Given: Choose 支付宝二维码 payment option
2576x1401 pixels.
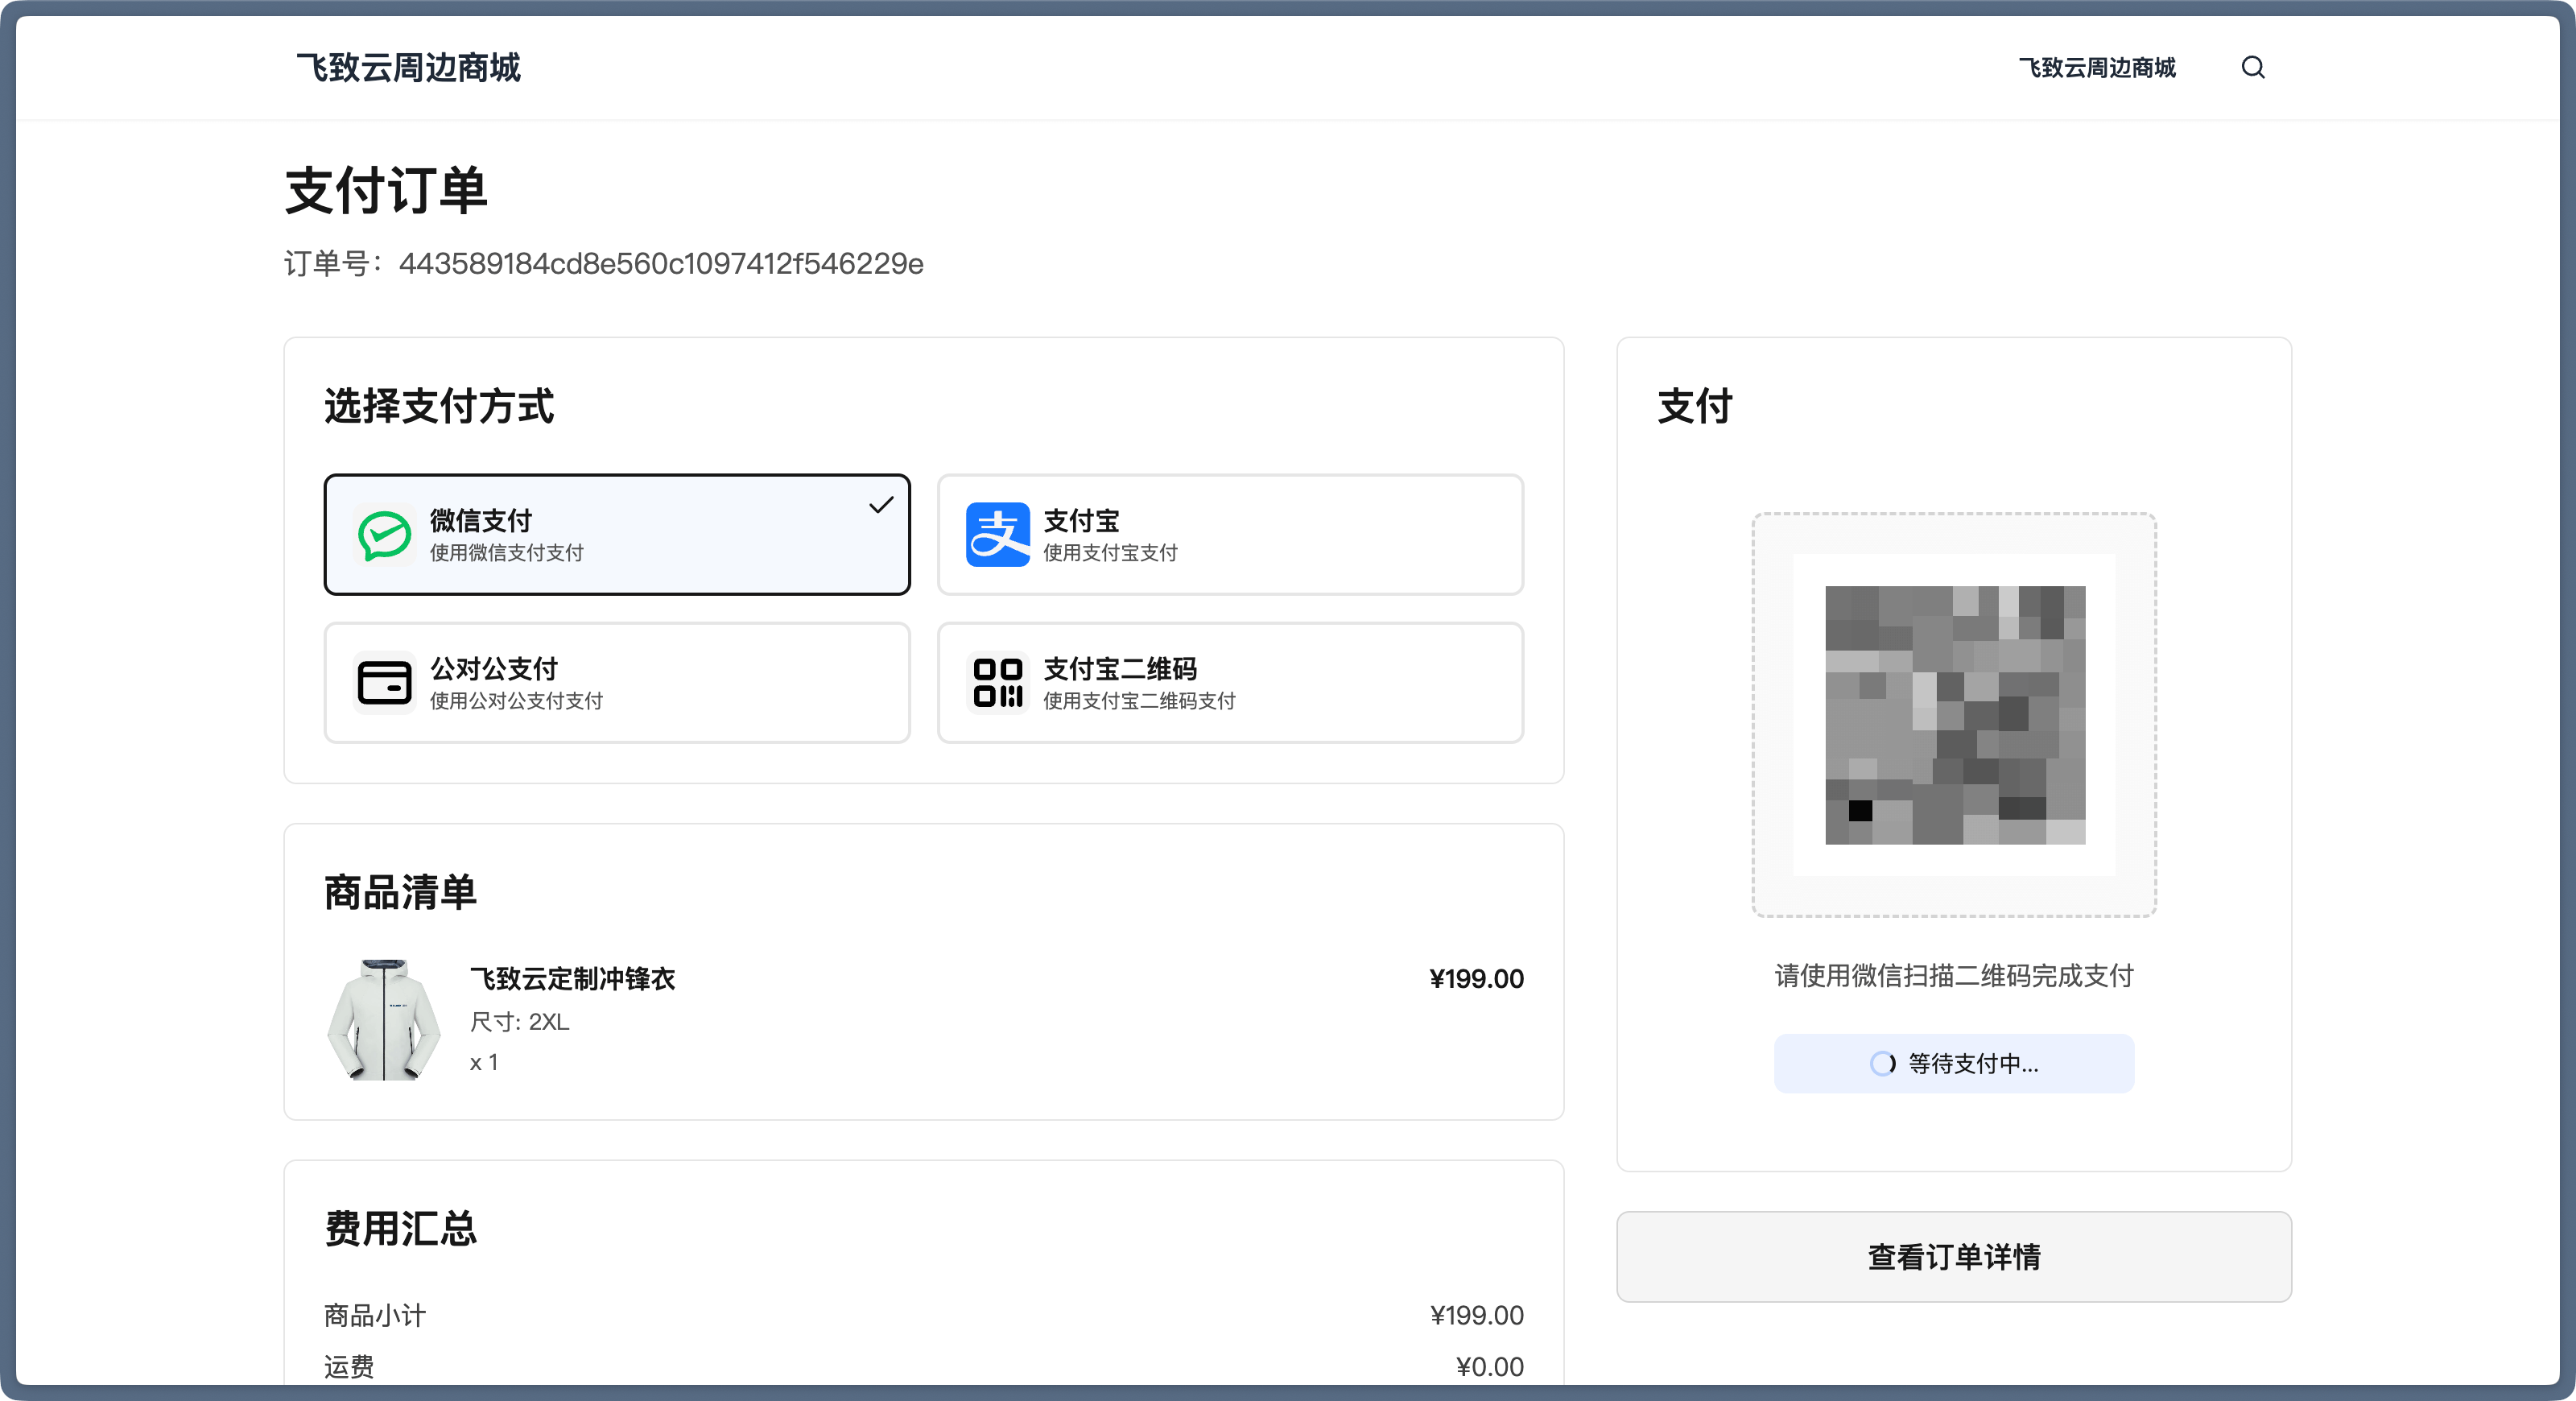Looking at the screenshot, I should point(1229,683).
